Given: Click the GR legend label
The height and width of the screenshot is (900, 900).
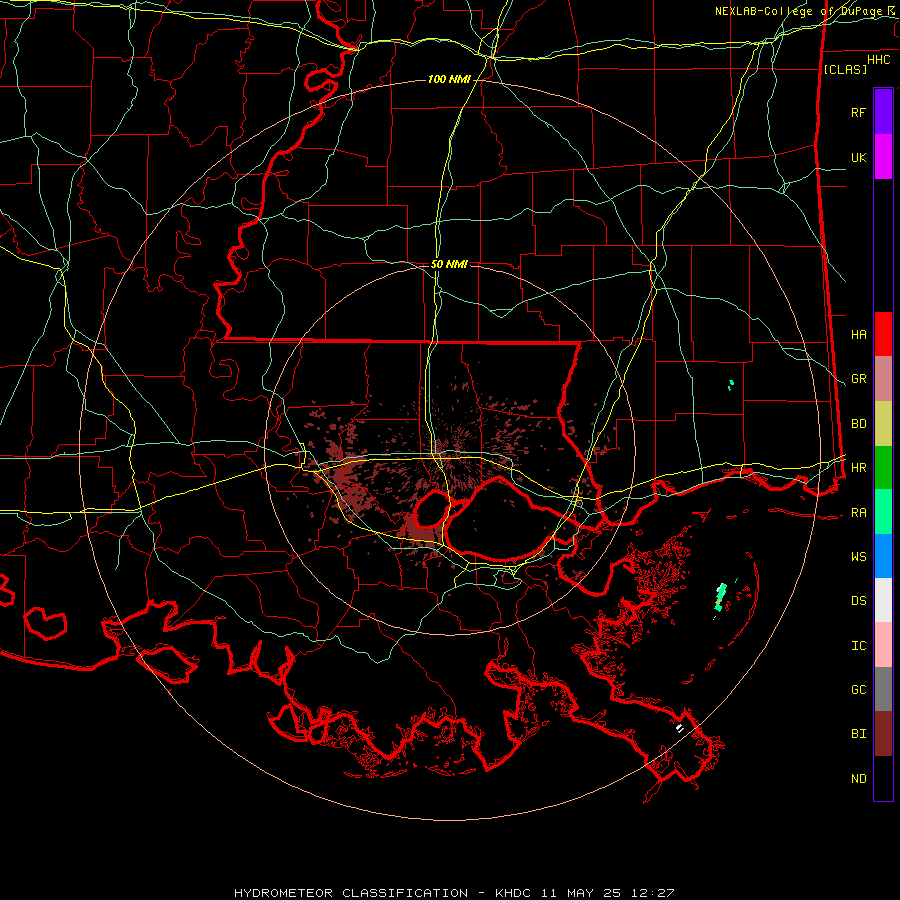Looking at the screenshot, I should coord(858,379).
